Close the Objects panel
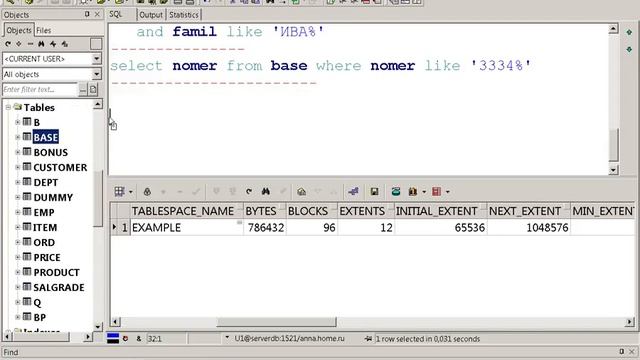The width and height of the screenshot is (640, 360). (x=97, y=14)
